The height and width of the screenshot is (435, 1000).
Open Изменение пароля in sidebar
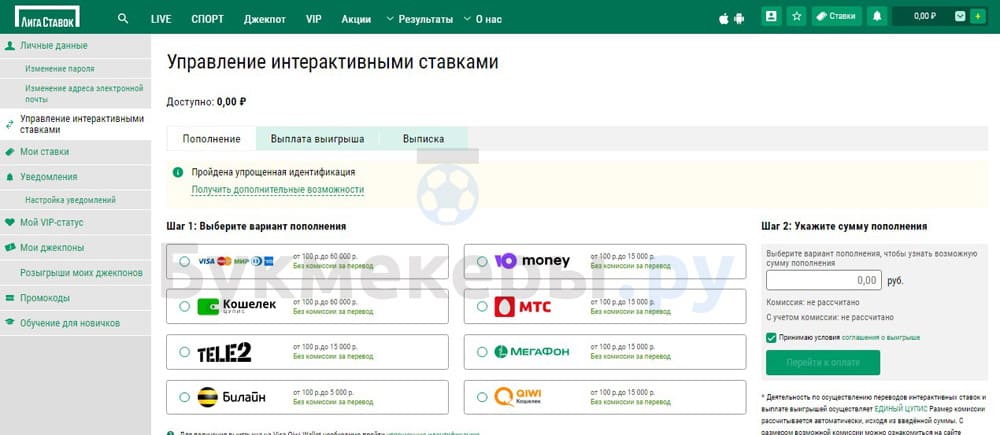coord(60,68)
